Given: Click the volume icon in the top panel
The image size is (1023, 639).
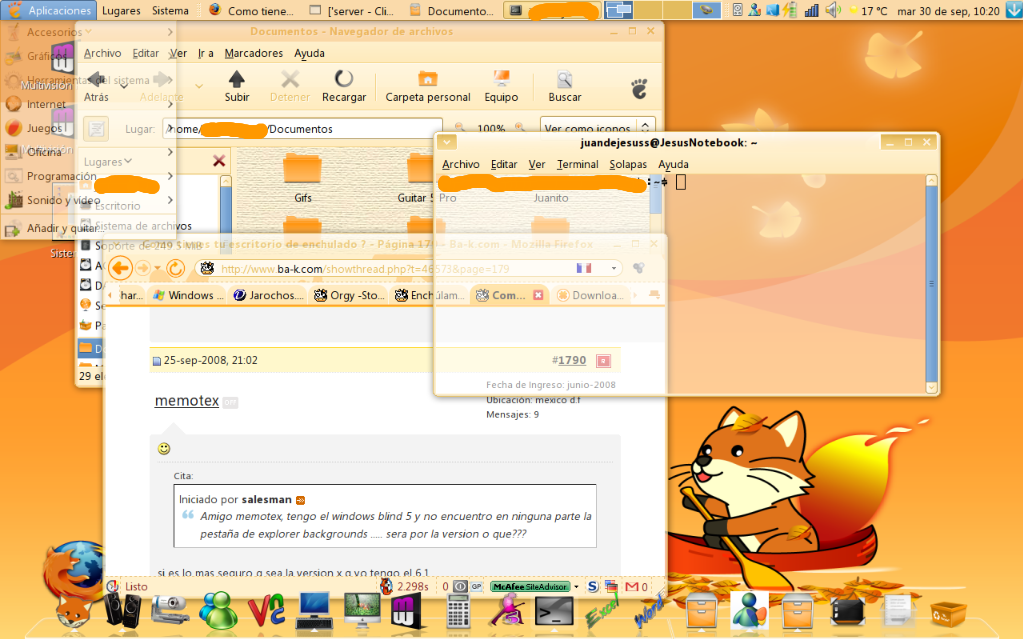Looking at the screenshot, I should [832, 10].
